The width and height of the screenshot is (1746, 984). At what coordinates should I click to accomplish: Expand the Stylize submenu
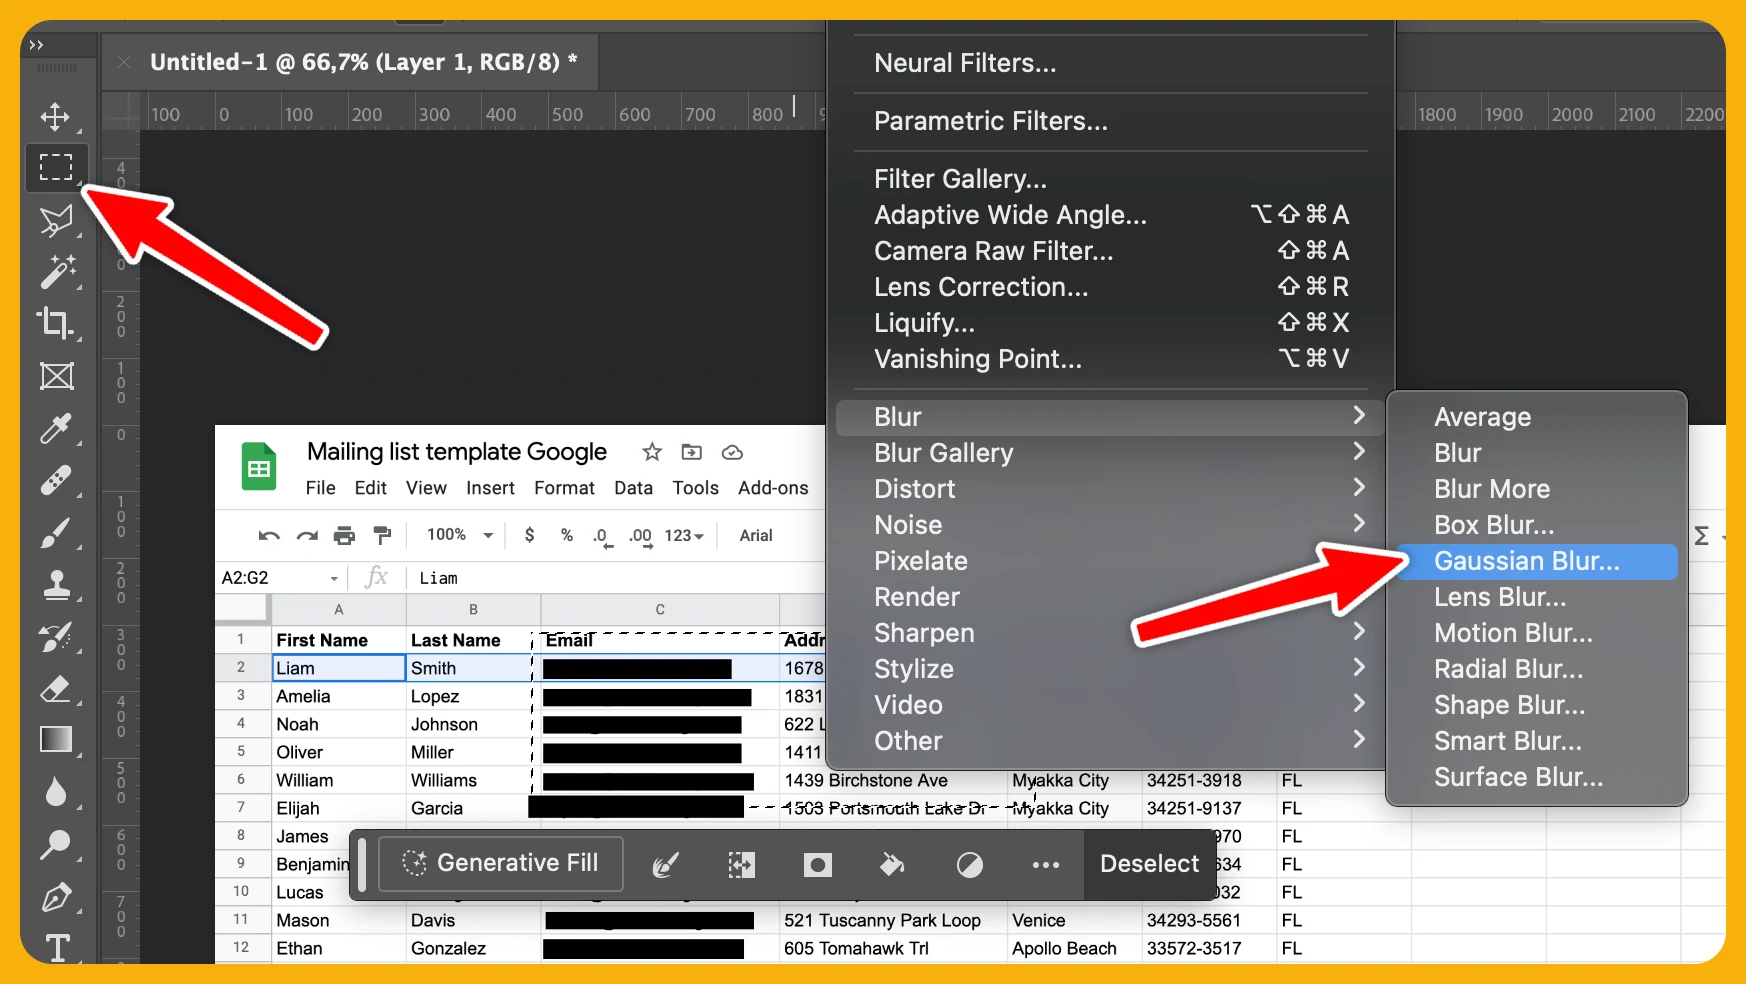1110,669
